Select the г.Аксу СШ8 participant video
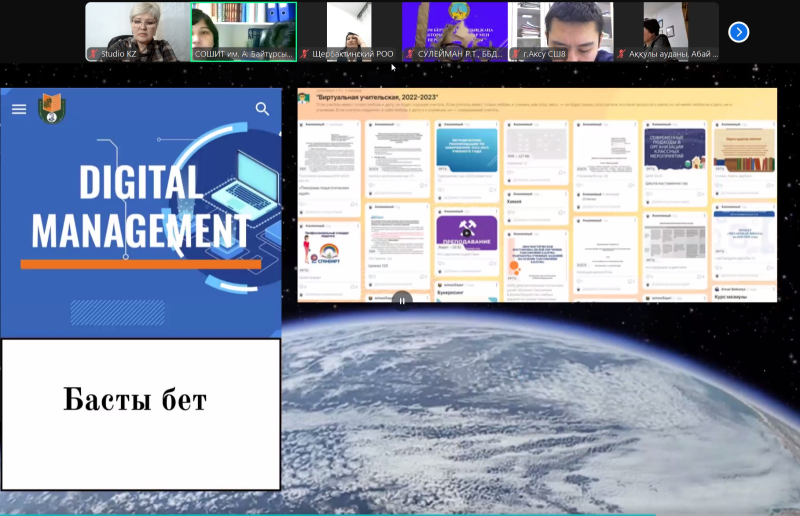This screenshot has width=800, height=516. click(x=561, y=26)
